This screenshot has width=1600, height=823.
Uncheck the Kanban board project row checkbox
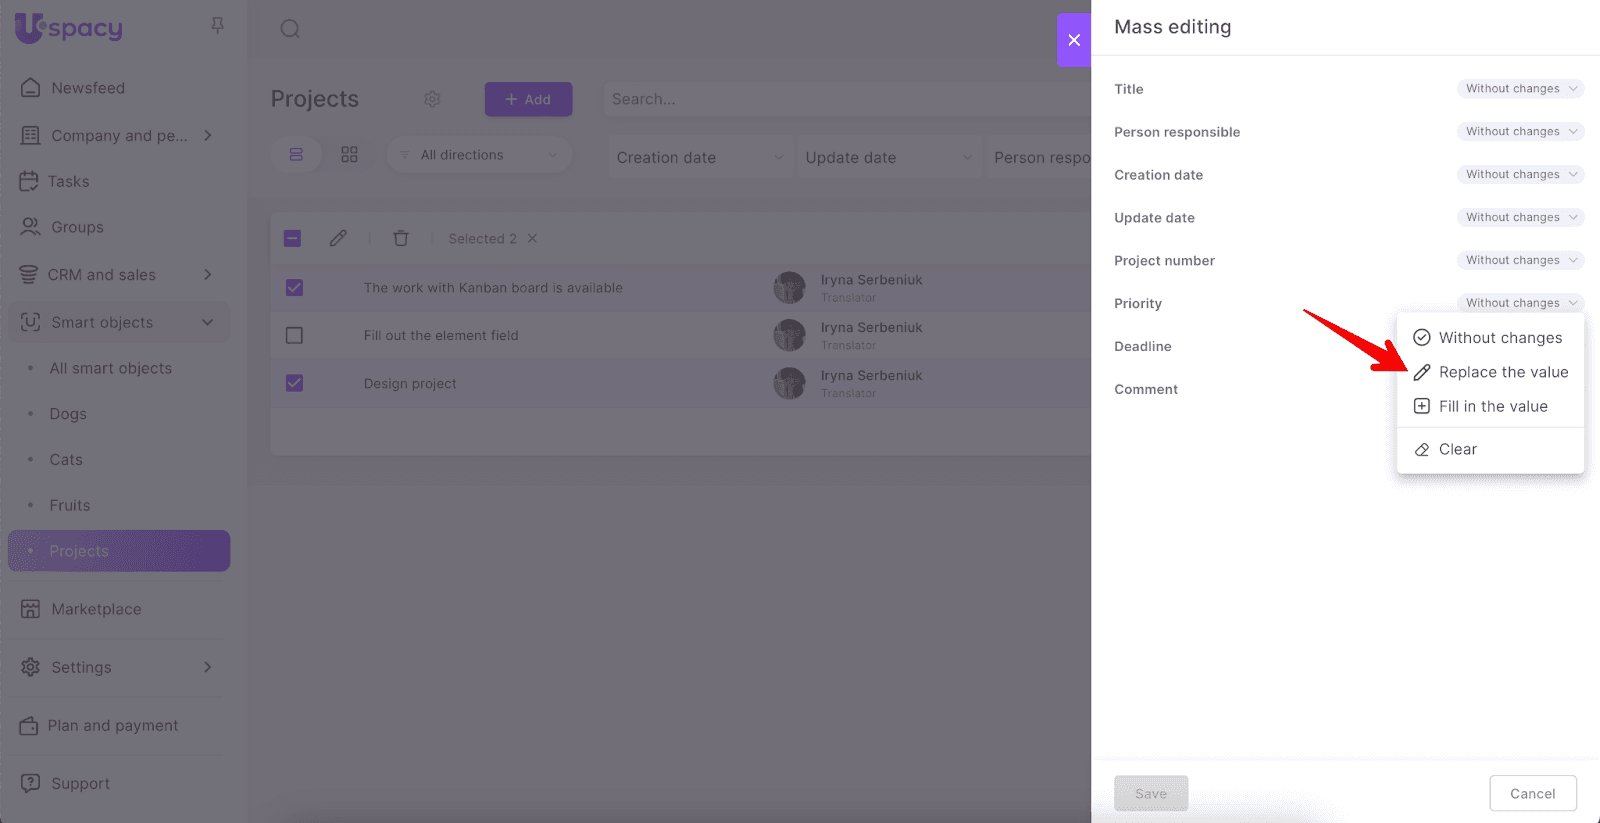tap(294, 288)
